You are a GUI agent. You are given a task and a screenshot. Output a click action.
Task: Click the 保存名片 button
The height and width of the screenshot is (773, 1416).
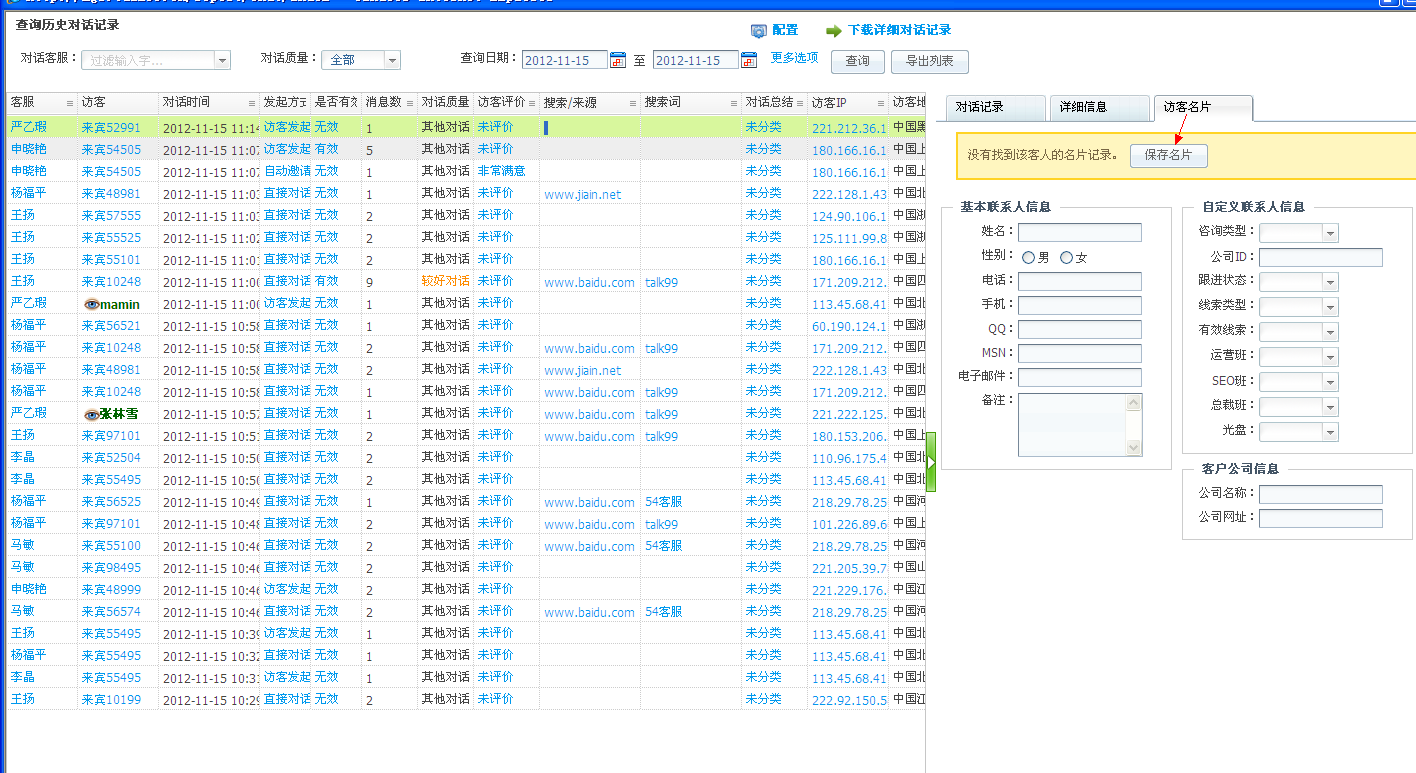click(1169, 156)
